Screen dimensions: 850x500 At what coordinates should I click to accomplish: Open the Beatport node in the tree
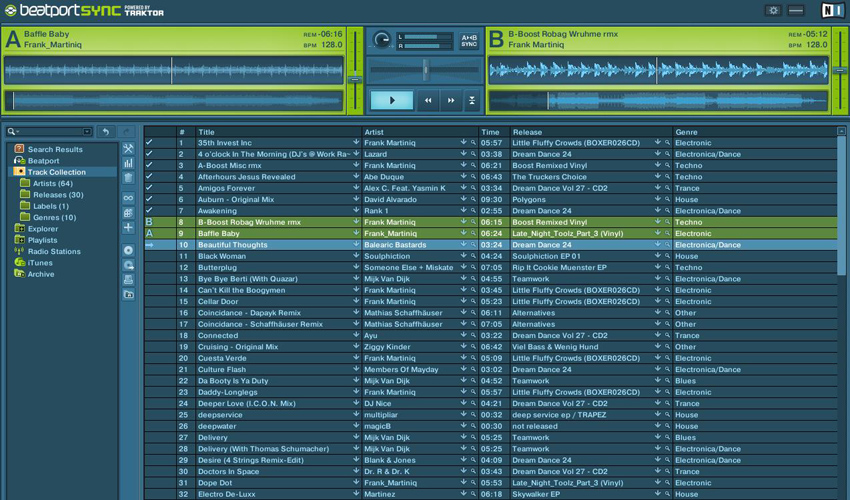[43, 161]
